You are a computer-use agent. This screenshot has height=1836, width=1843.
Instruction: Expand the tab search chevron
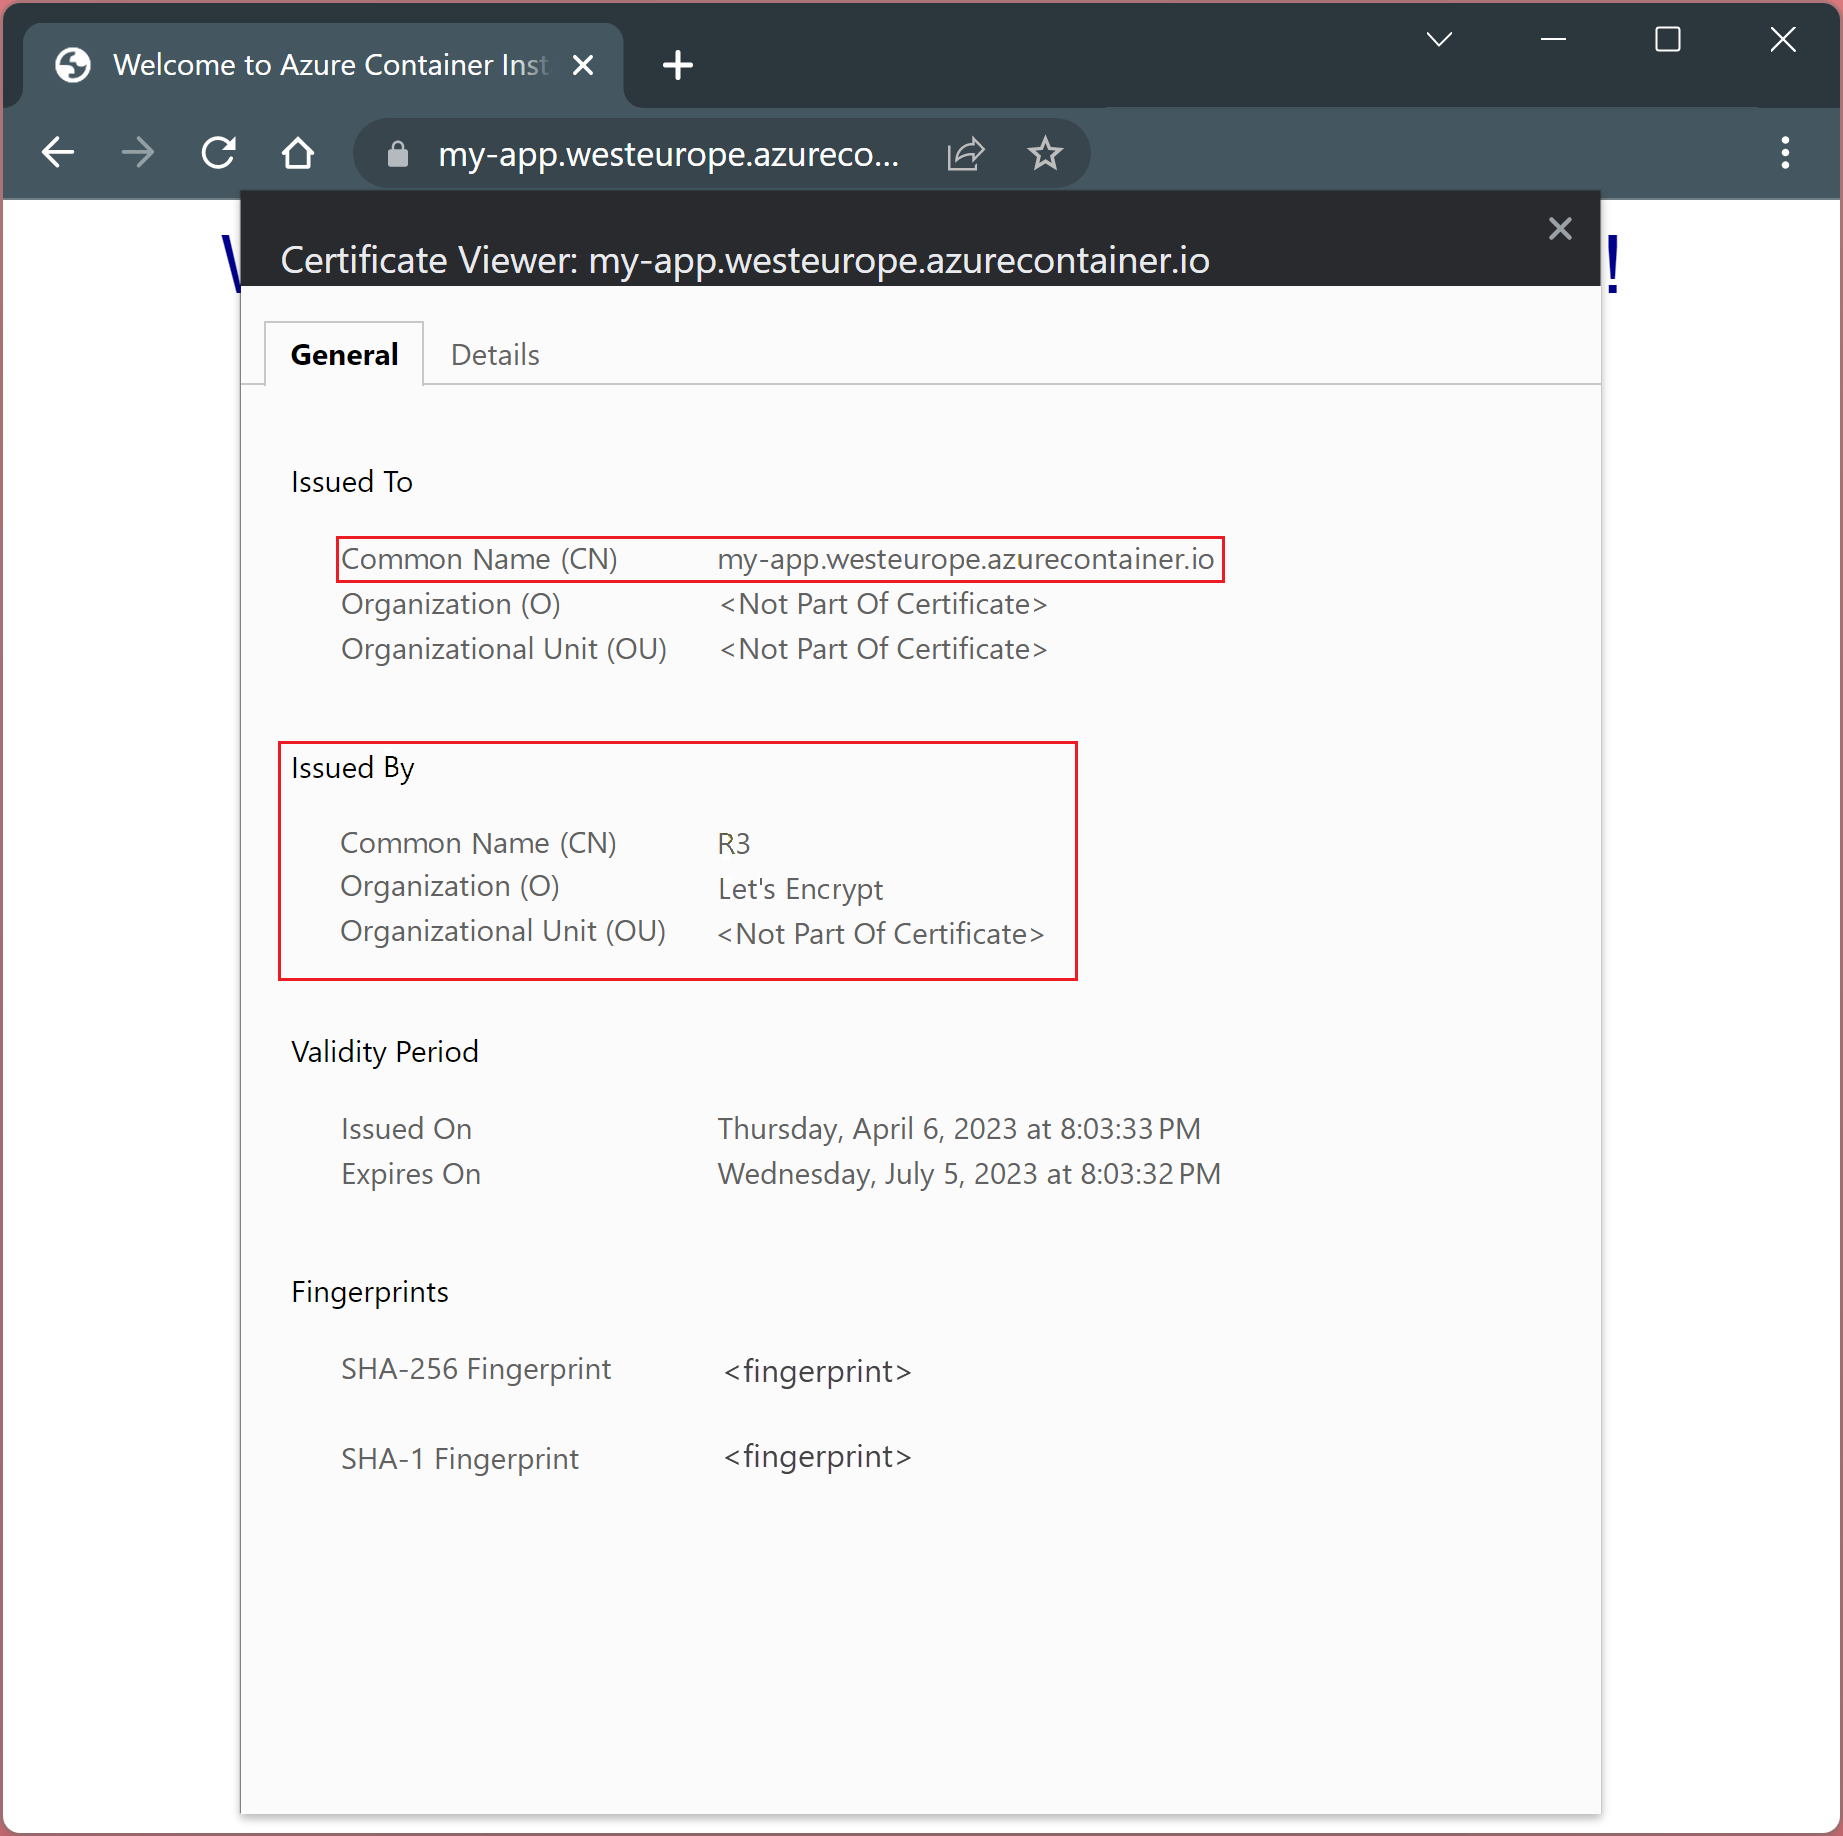tap(1439, 40)
